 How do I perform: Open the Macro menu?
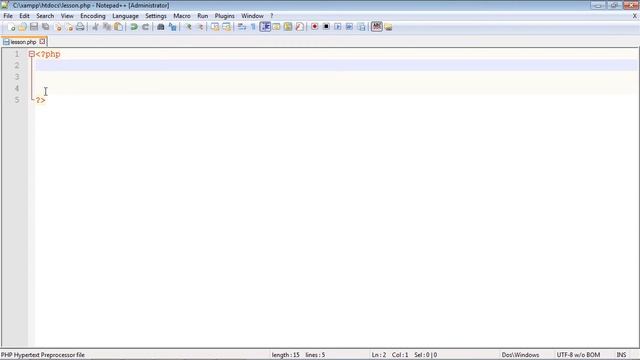coord(182,16)
